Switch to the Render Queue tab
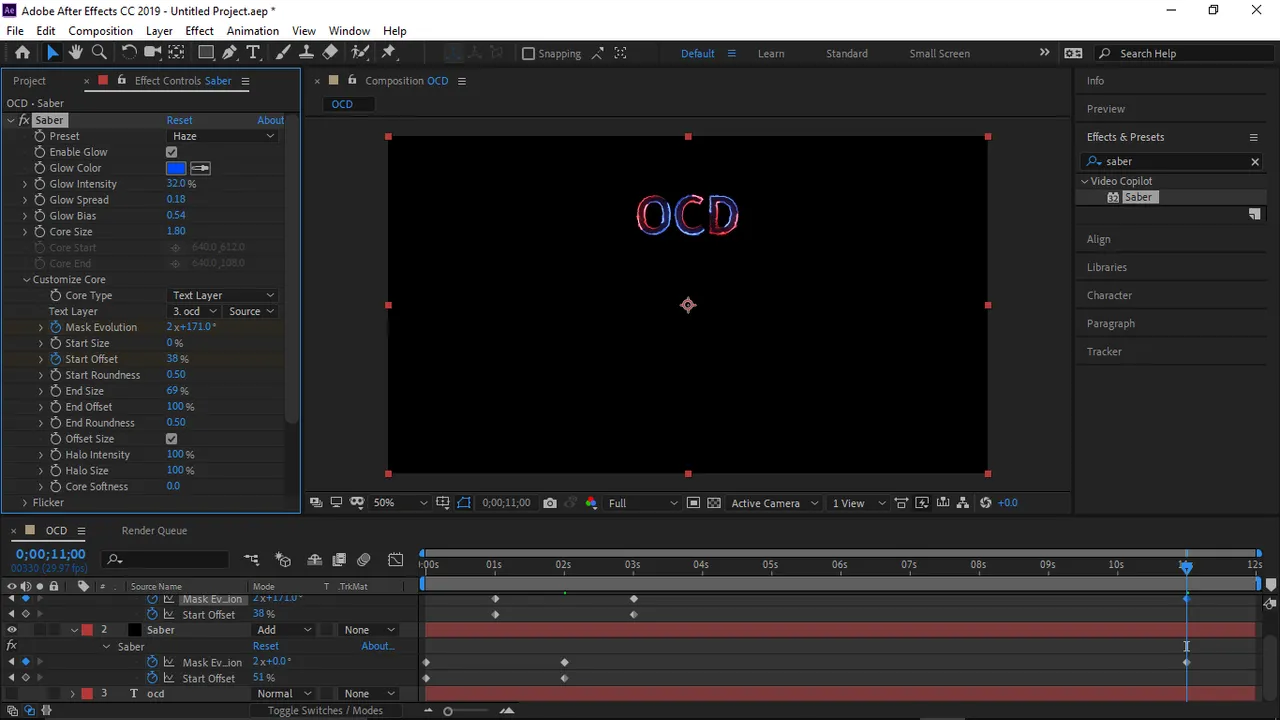This screenshot has width=1280, height=720. [x=154, y=531]
